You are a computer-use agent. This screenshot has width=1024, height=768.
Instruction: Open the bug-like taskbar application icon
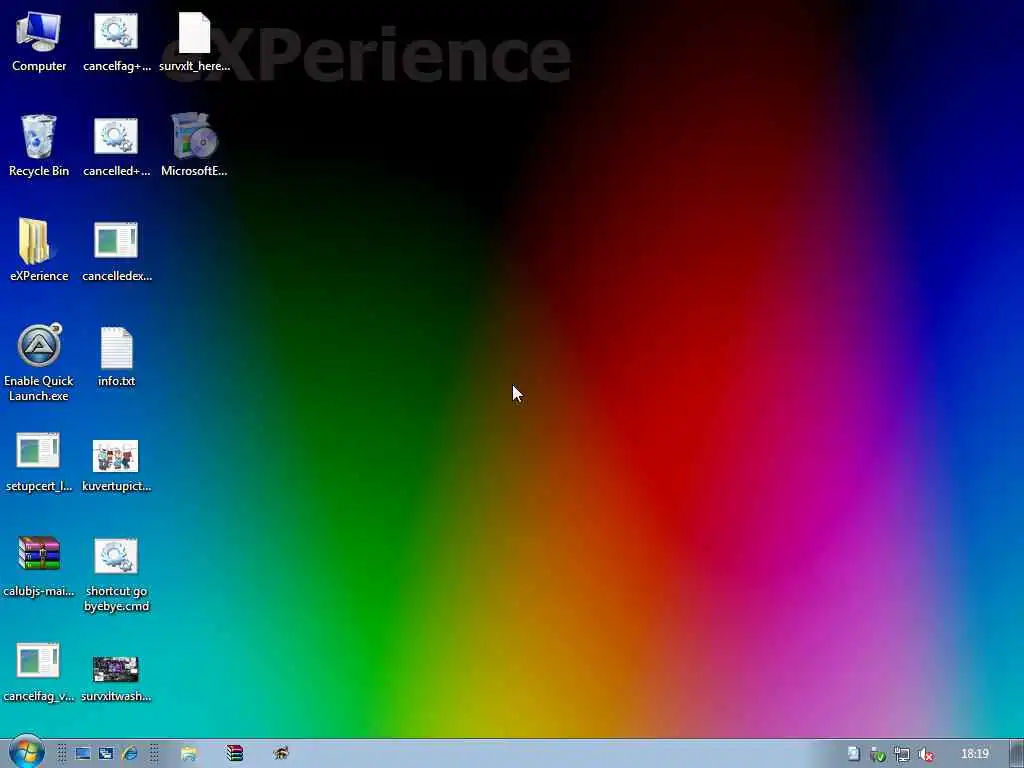coord(281,754)
